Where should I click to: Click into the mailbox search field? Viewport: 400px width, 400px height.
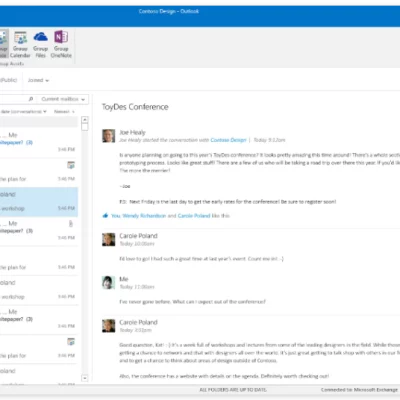pyautogui.click(x=13, y=99)
